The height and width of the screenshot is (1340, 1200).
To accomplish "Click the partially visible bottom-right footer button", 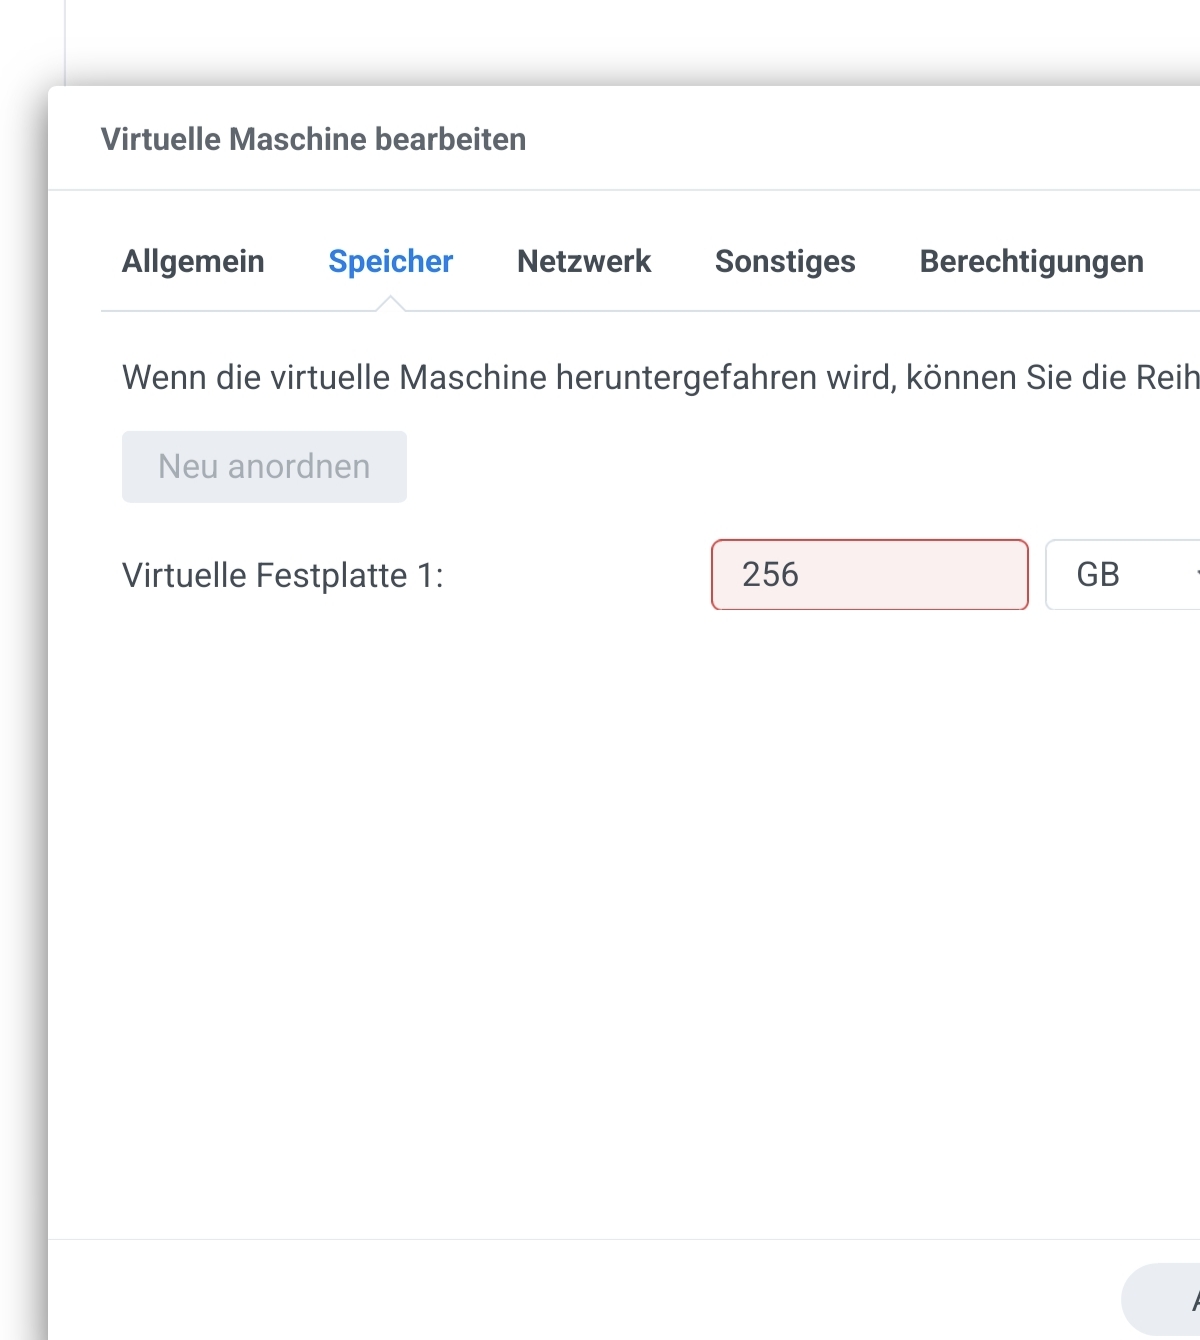I will [x=1165, y=1299].
